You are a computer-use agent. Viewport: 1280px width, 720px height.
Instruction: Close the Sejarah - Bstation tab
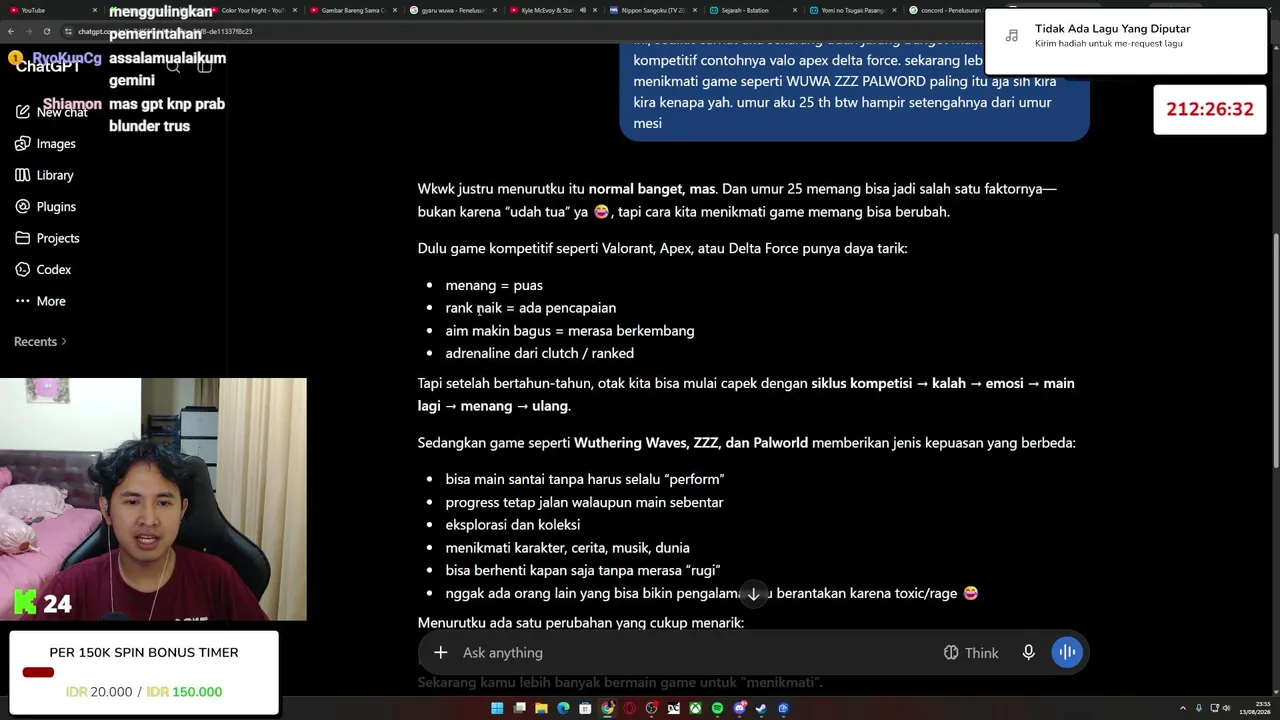[795, 10]
